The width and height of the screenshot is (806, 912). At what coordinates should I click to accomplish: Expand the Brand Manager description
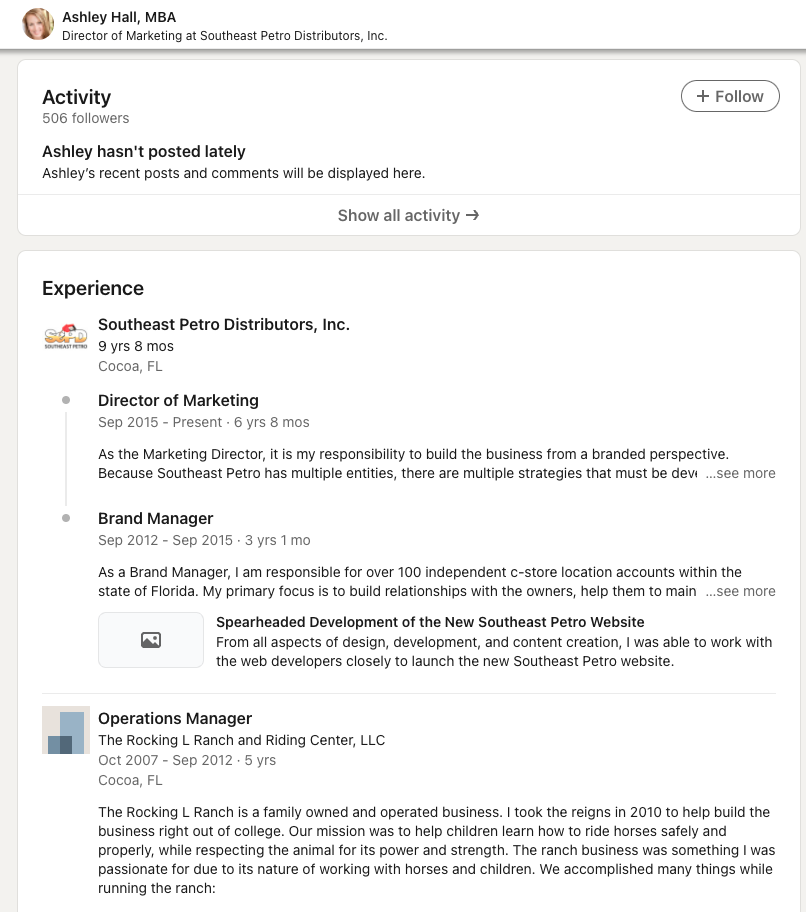[x=740, y=591]
